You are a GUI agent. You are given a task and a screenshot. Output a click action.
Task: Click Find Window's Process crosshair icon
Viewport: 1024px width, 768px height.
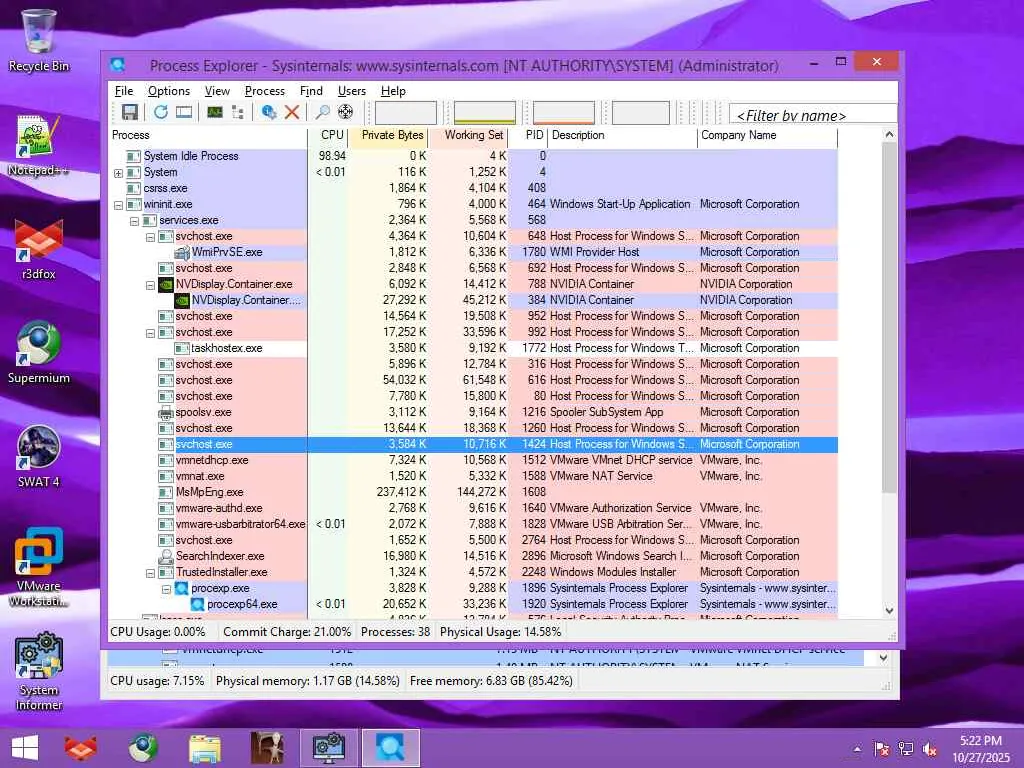345,112
